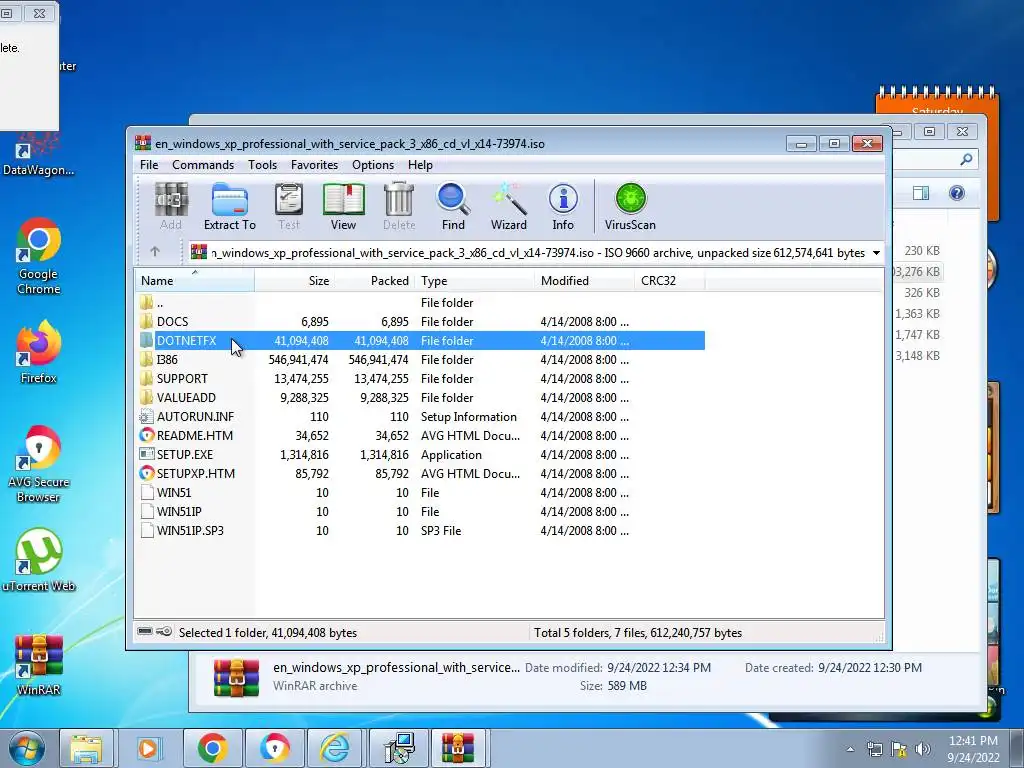The width and height of the screenshot is (1024, 768).
Task: Open WinRAR desktop shortcut
Action: coord(39,664)
